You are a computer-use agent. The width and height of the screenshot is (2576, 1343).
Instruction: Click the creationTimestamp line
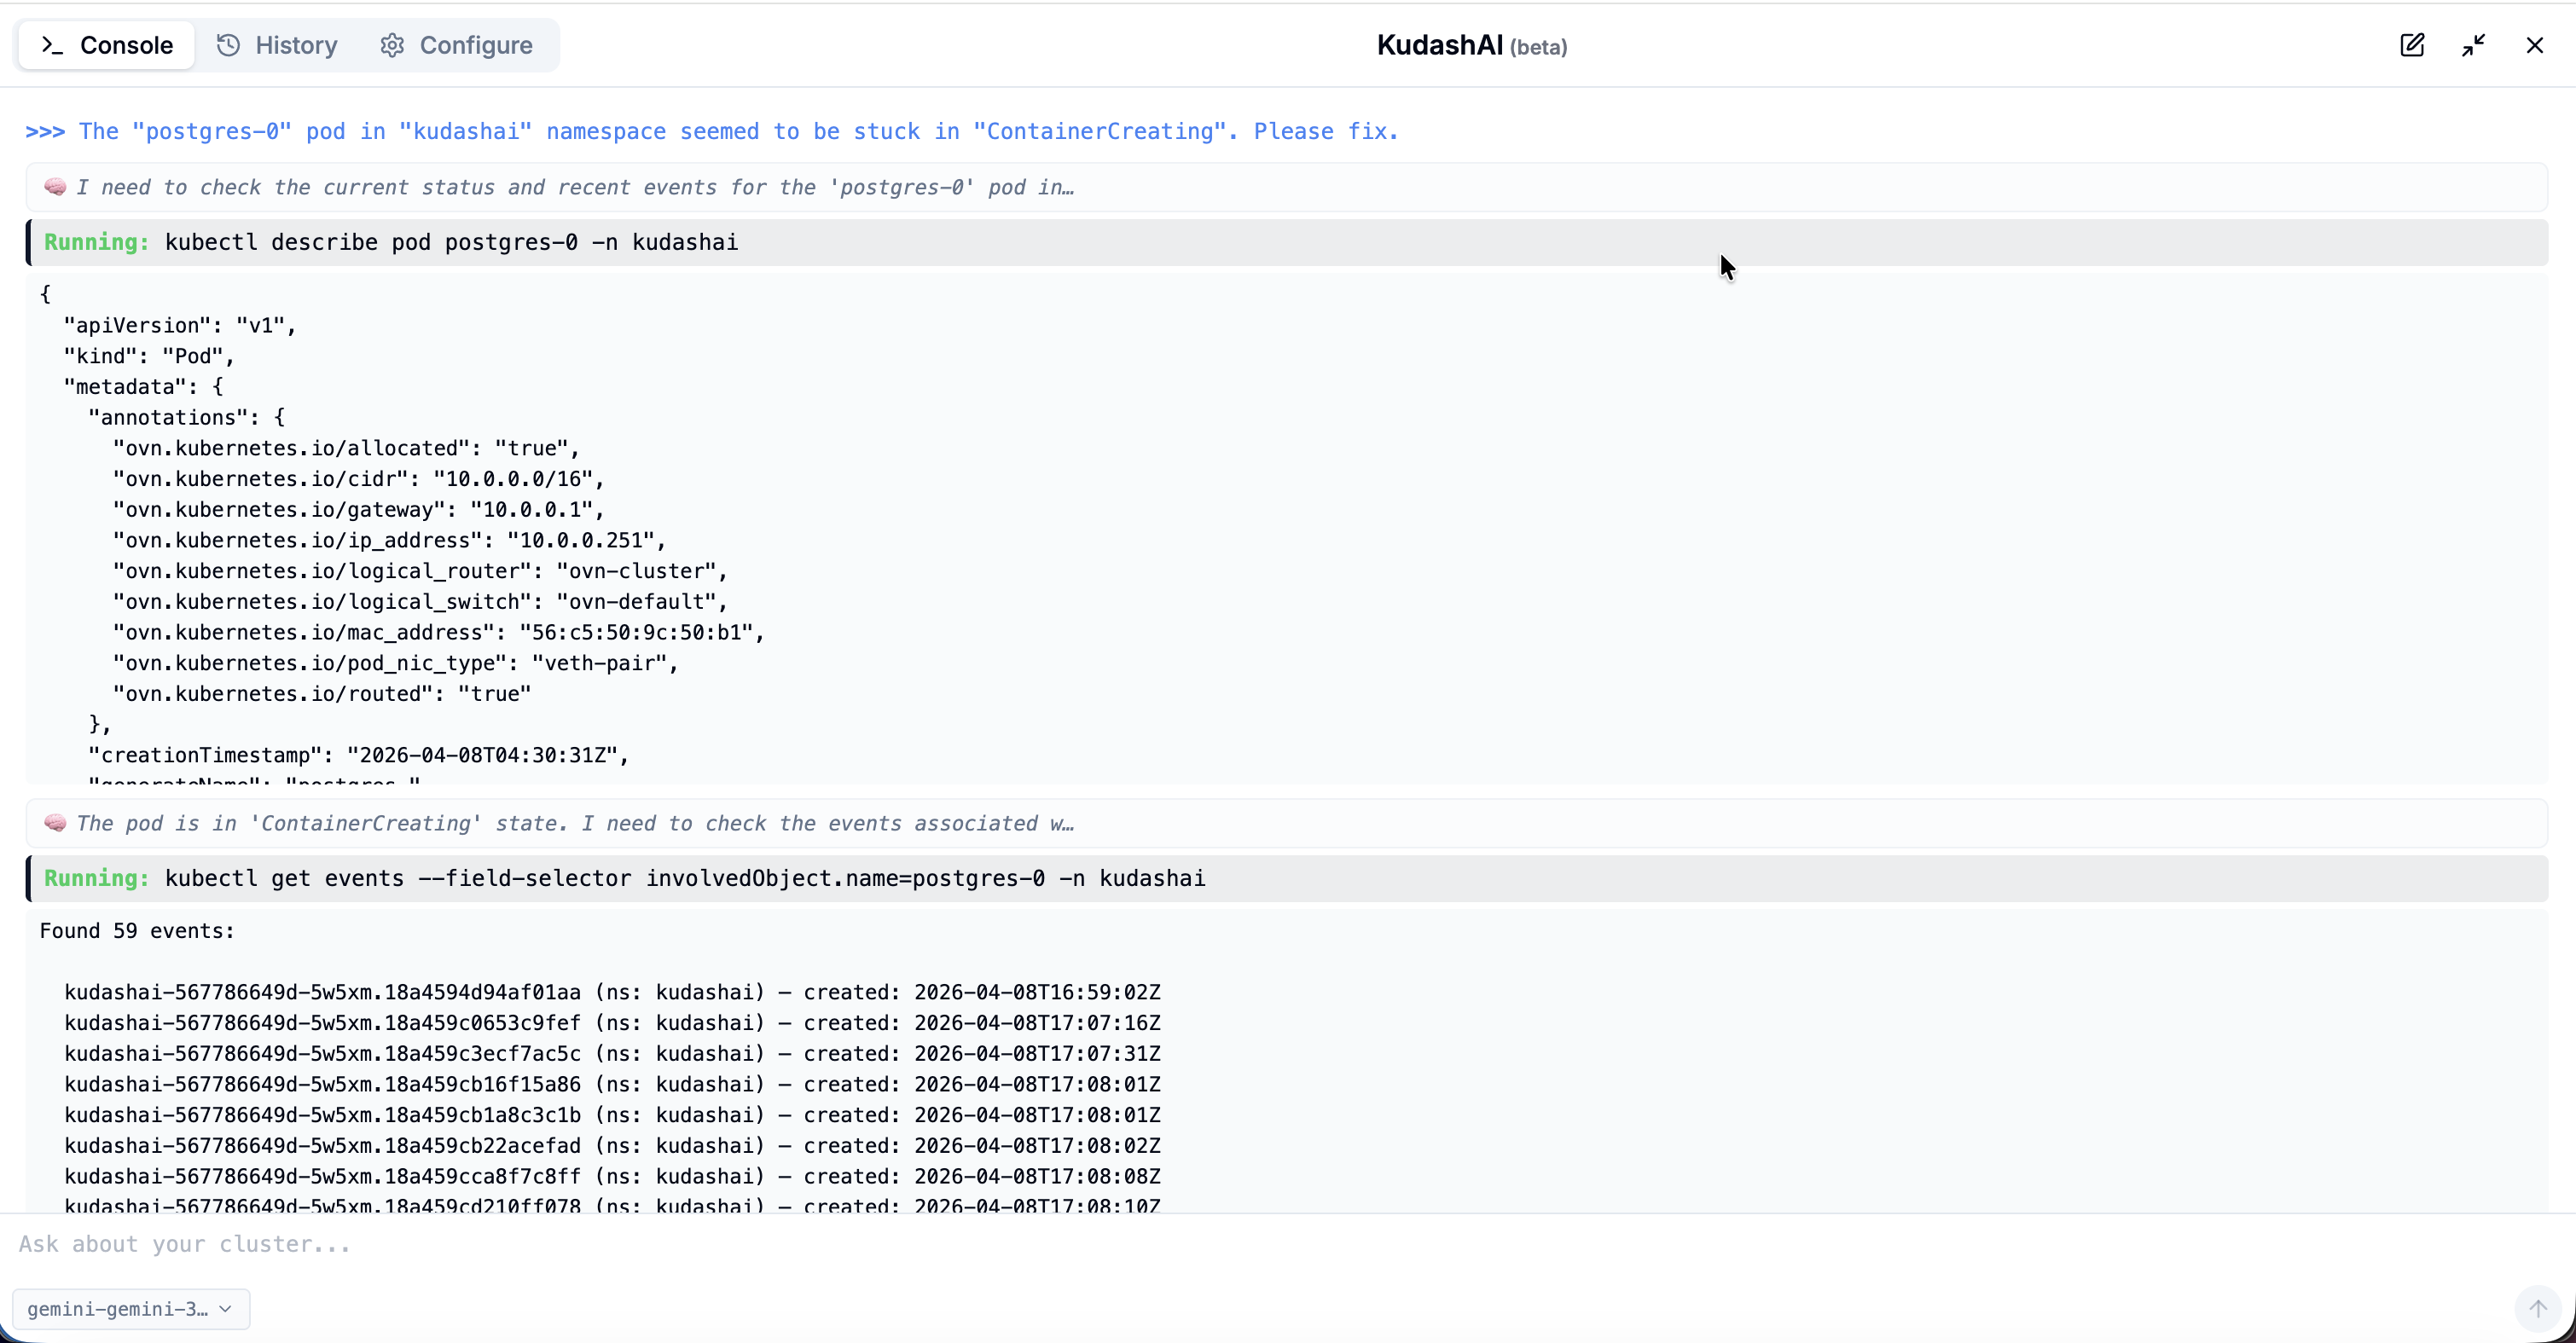(x=358, y=755)
